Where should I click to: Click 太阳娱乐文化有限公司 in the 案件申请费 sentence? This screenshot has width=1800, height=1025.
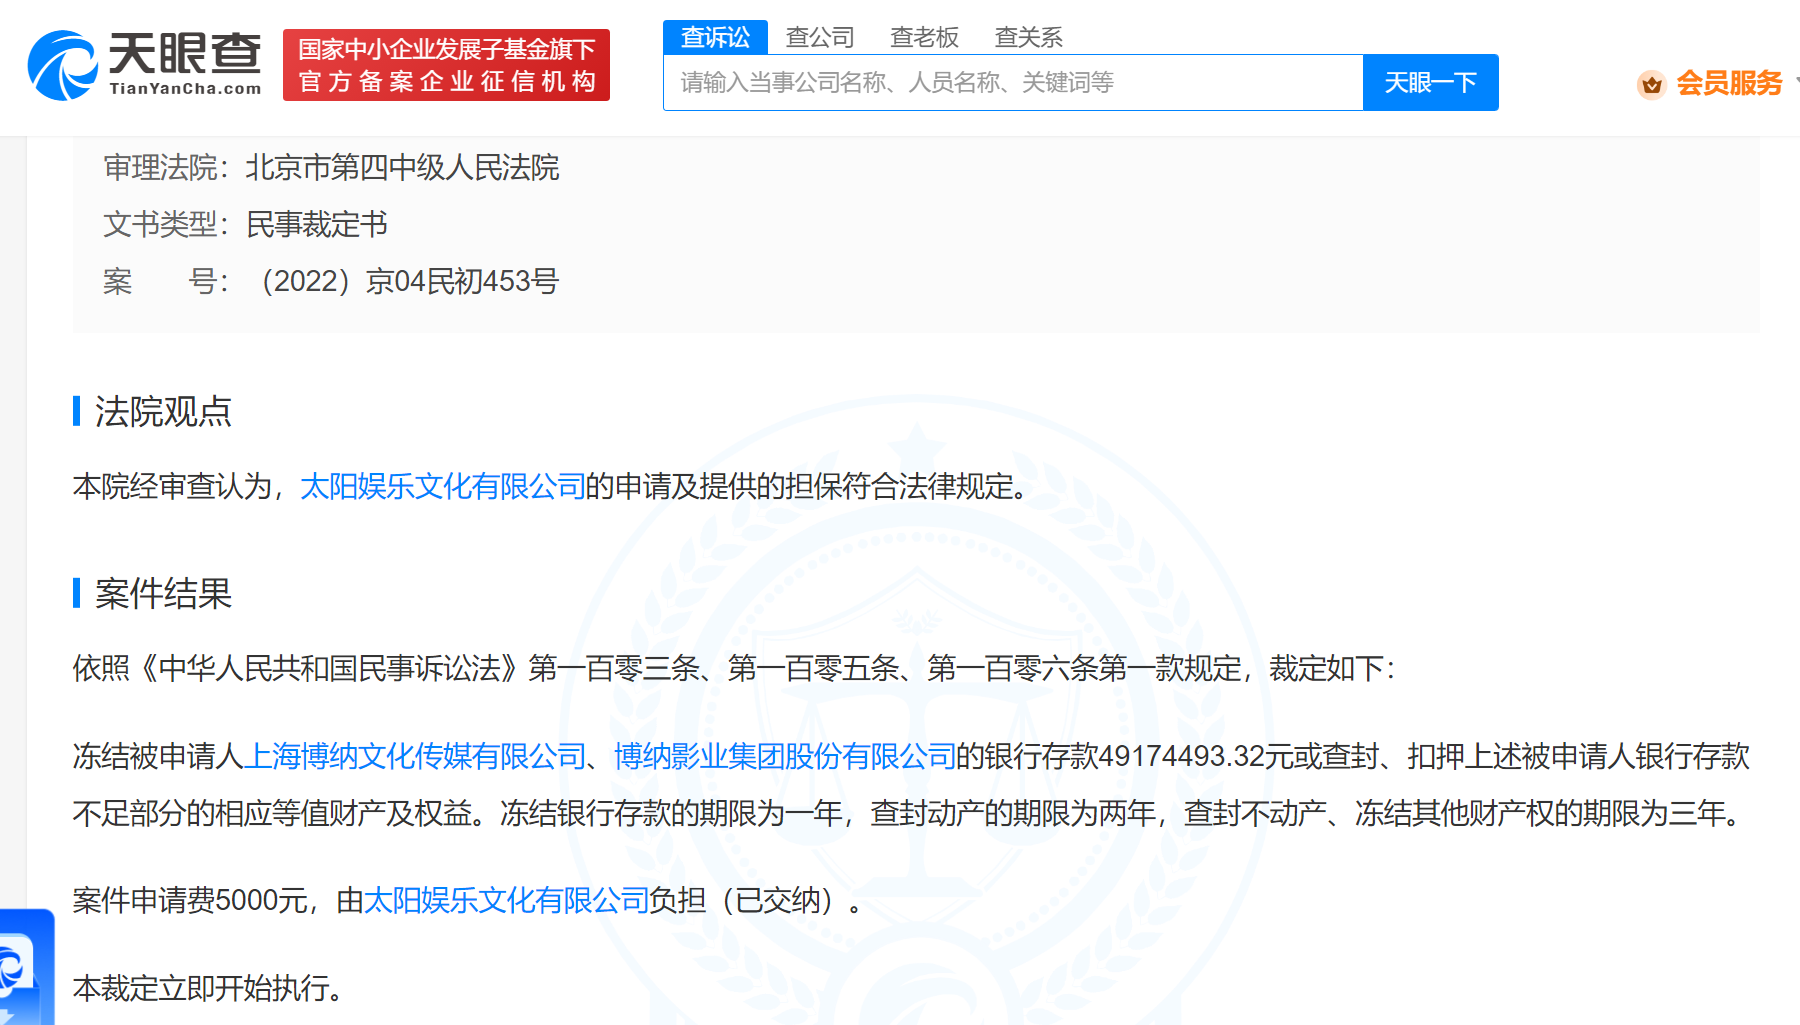point(506,900)
